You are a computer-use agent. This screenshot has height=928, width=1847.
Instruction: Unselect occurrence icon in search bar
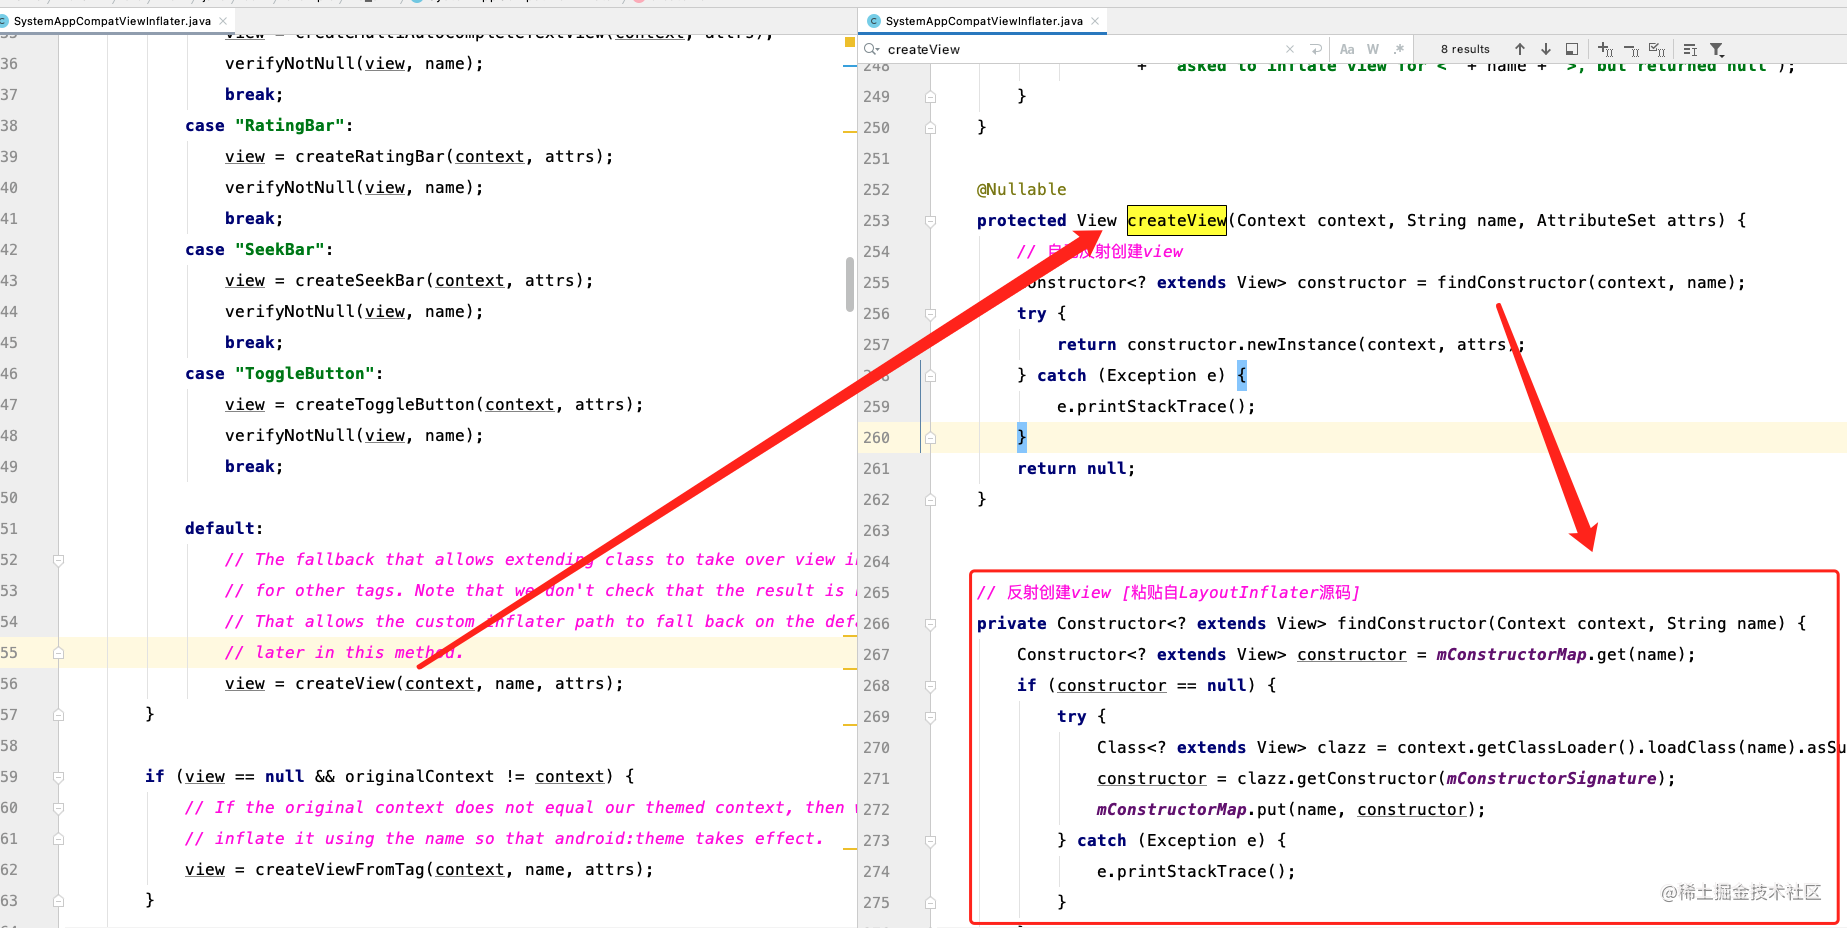[1631, 49]
